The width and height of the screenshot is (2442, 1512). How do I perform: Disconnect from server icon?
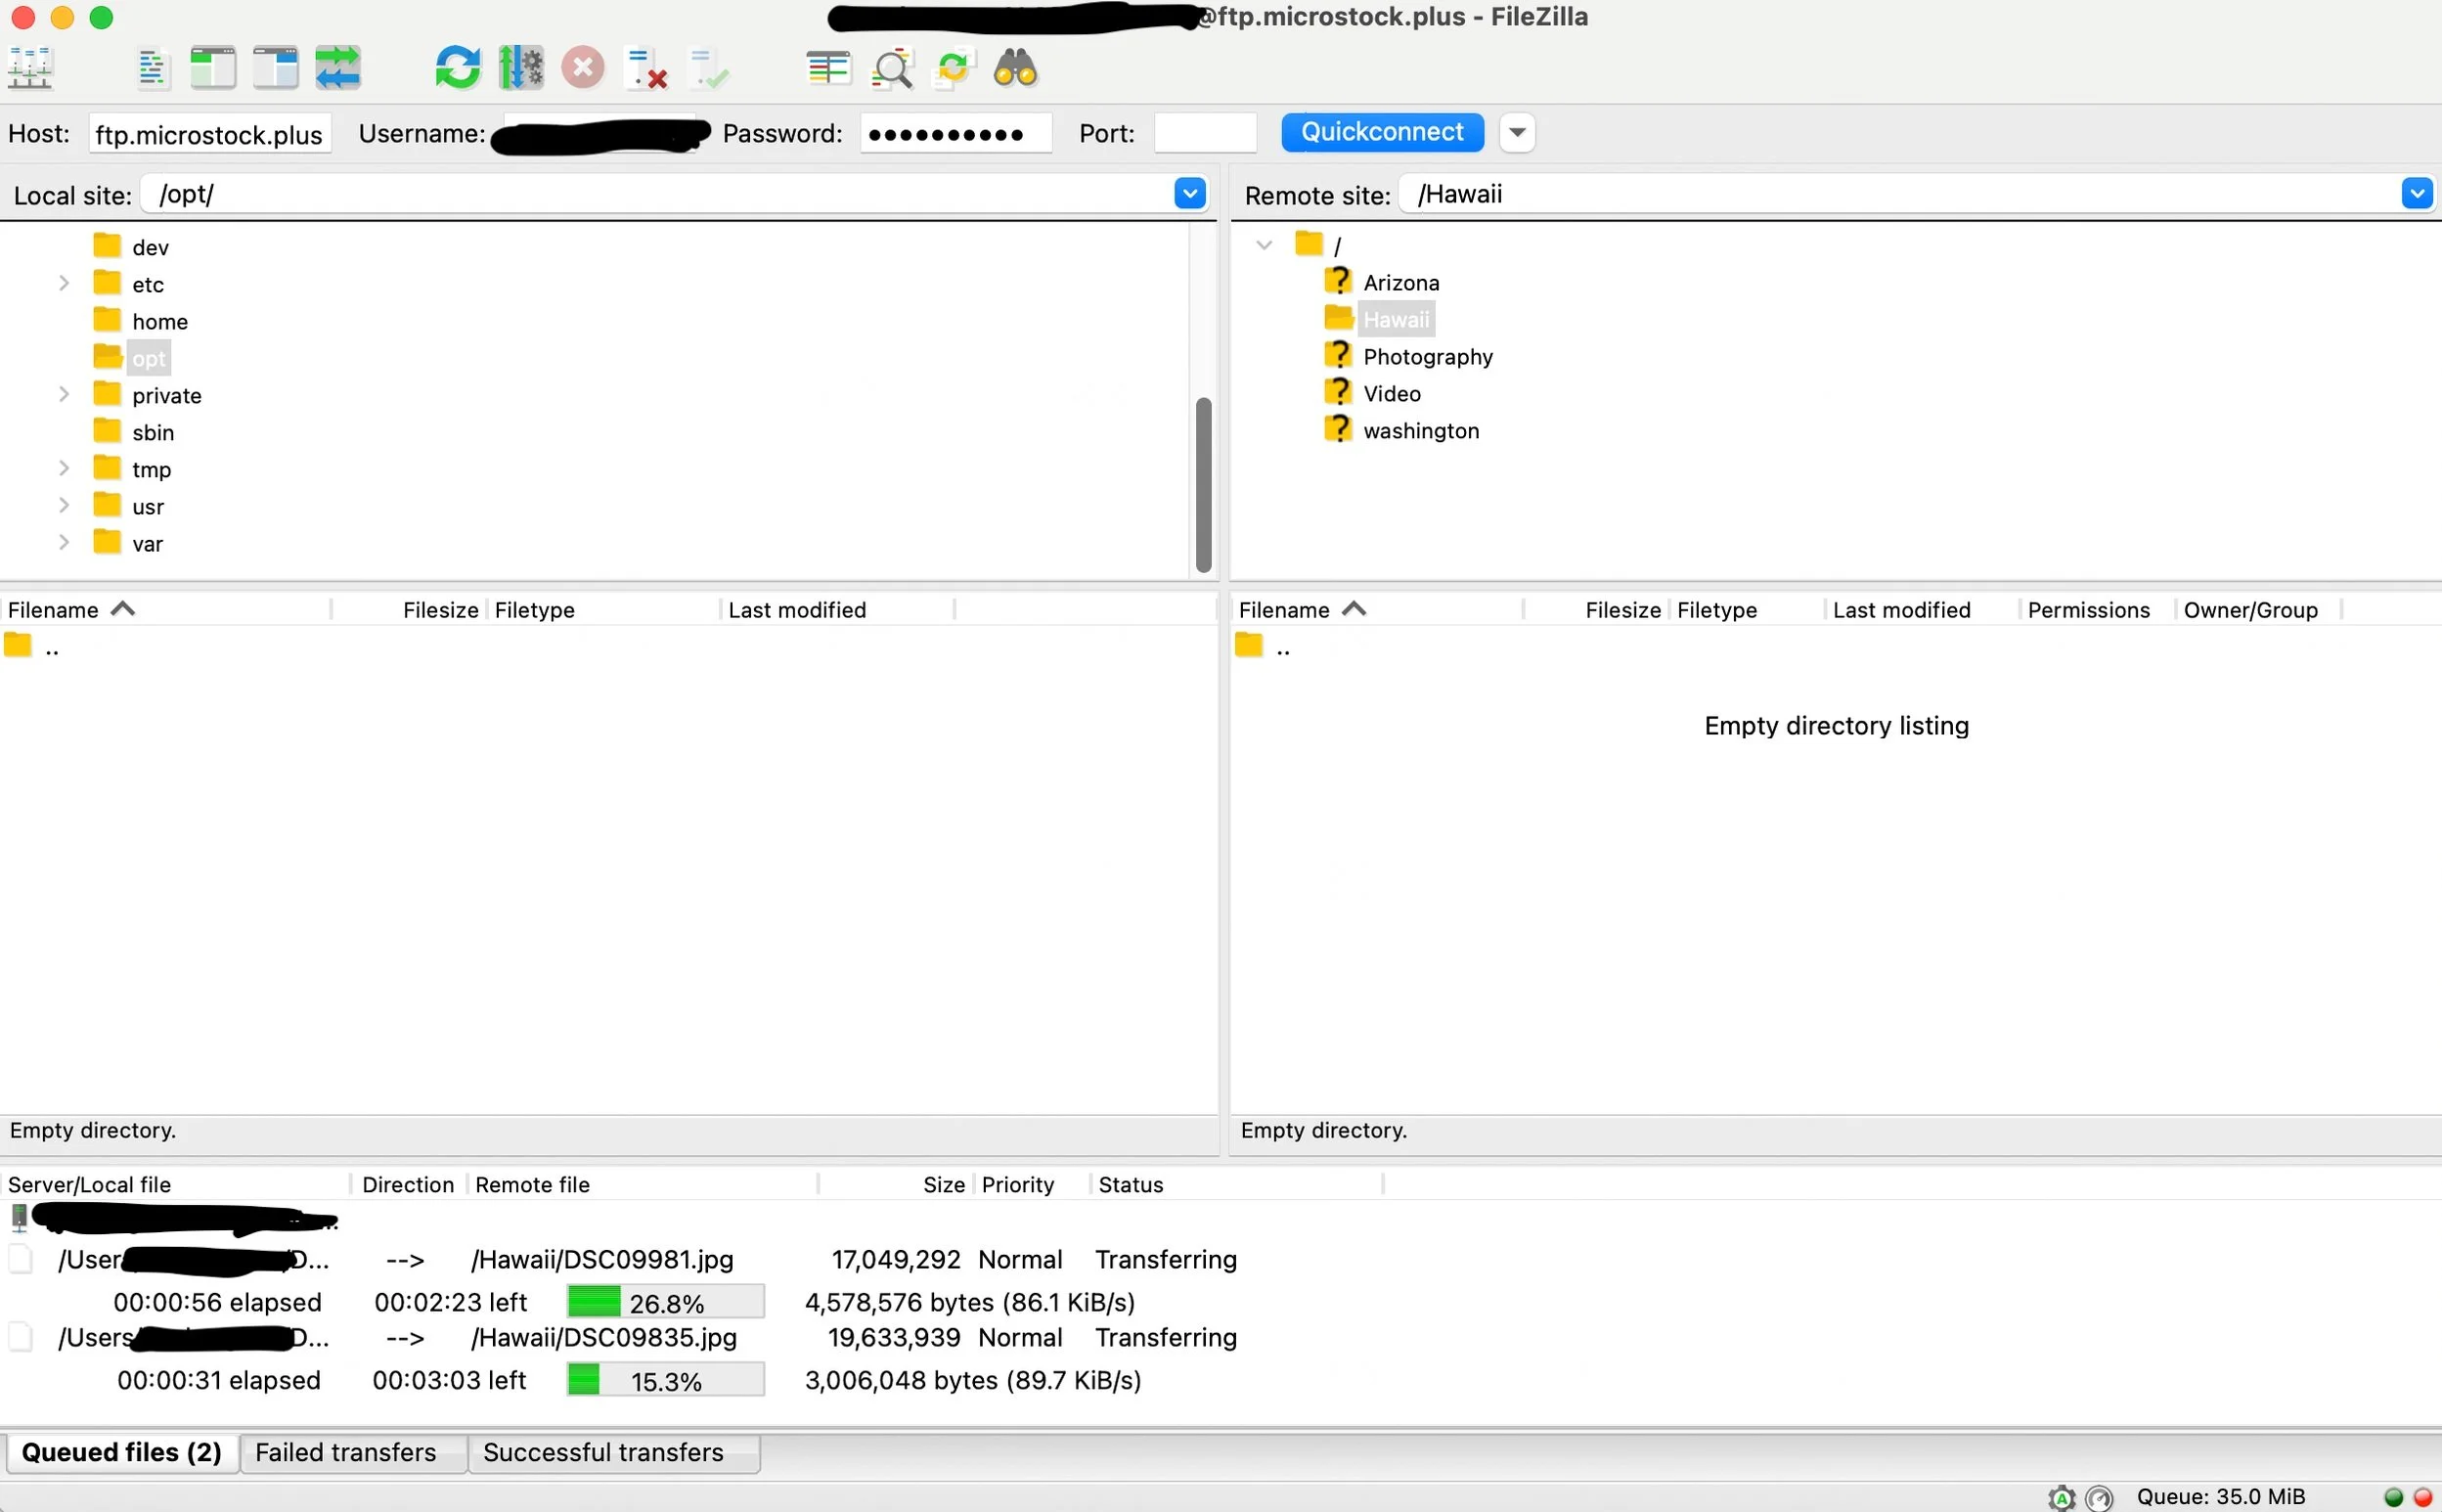pos(646,68)
